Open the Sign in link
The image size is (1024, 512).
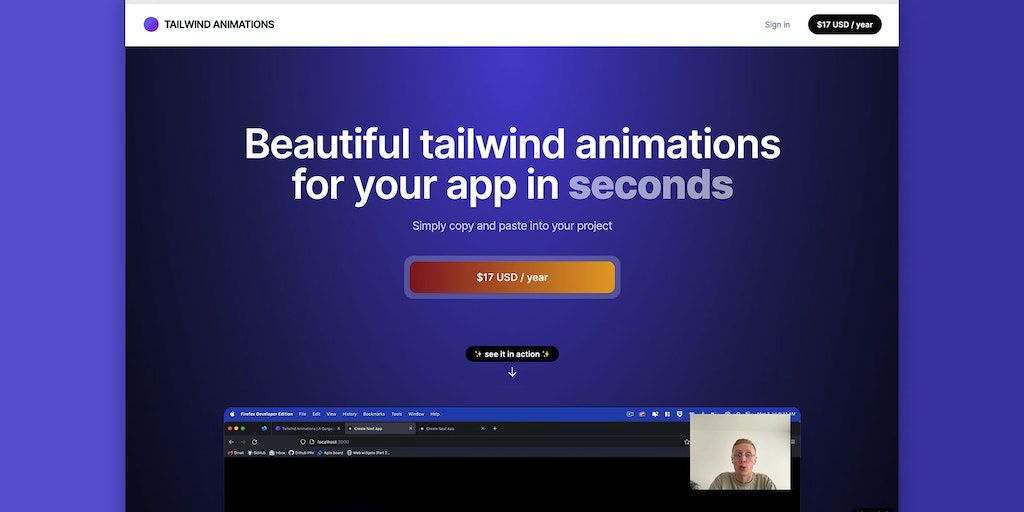[777, 25]
